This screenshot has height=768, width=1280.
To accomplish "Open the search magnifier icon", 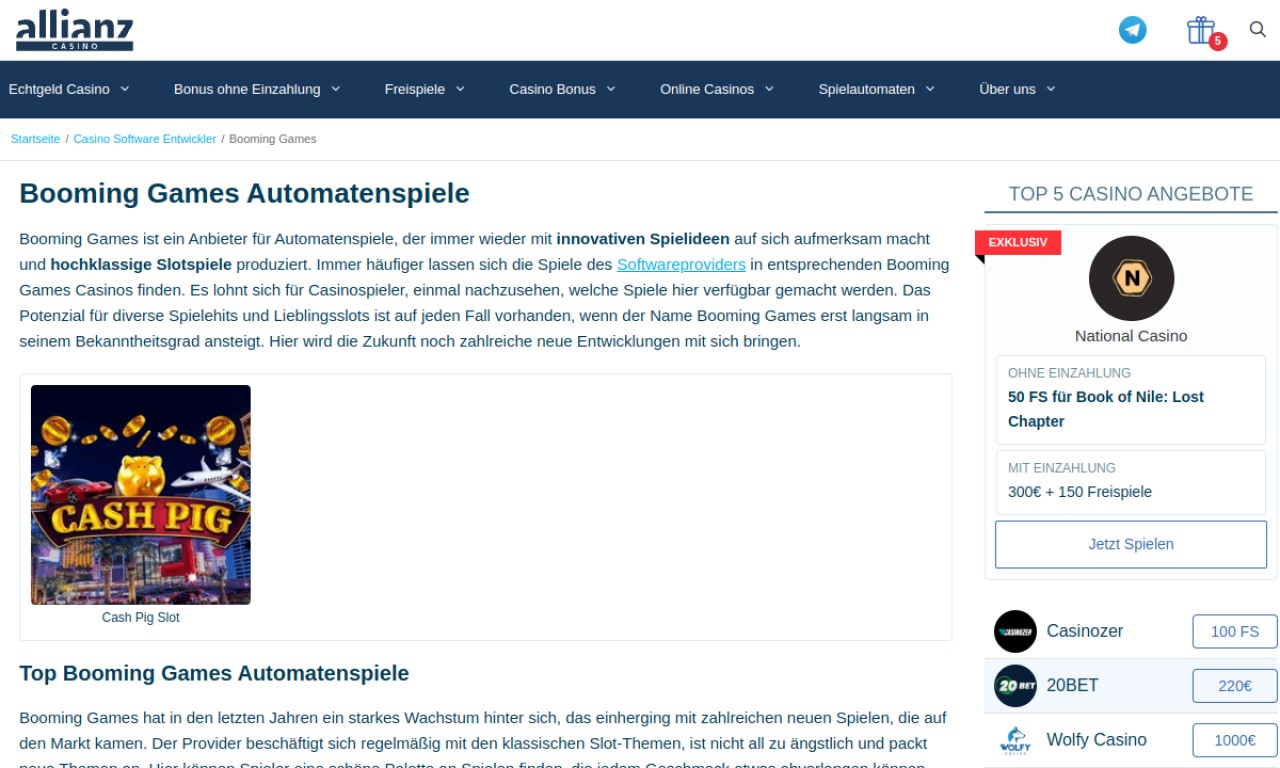I will 1258,29.
